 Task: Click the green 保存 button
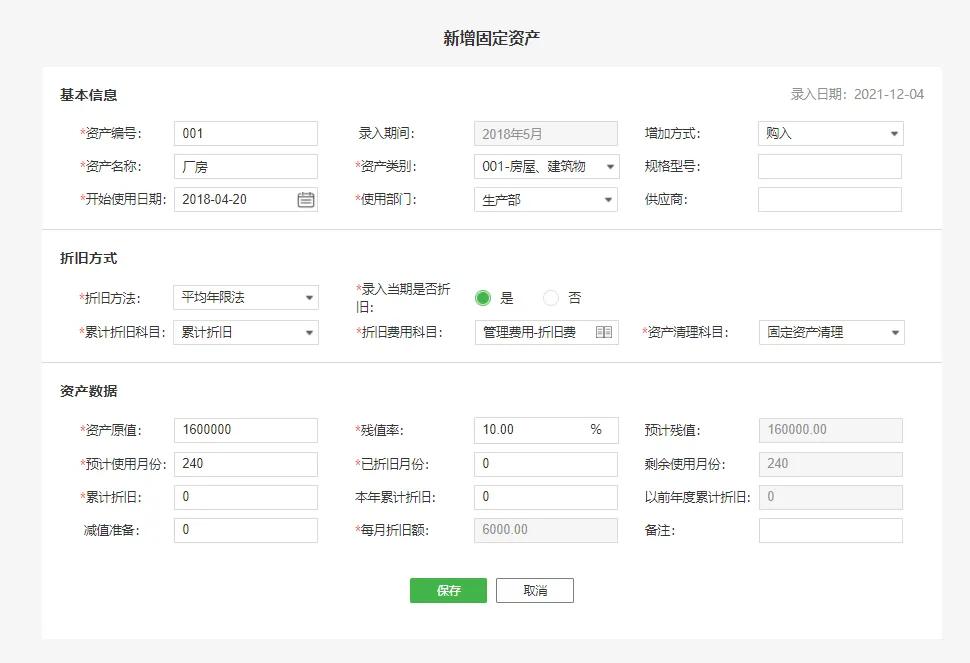click(x=447, y=590)
